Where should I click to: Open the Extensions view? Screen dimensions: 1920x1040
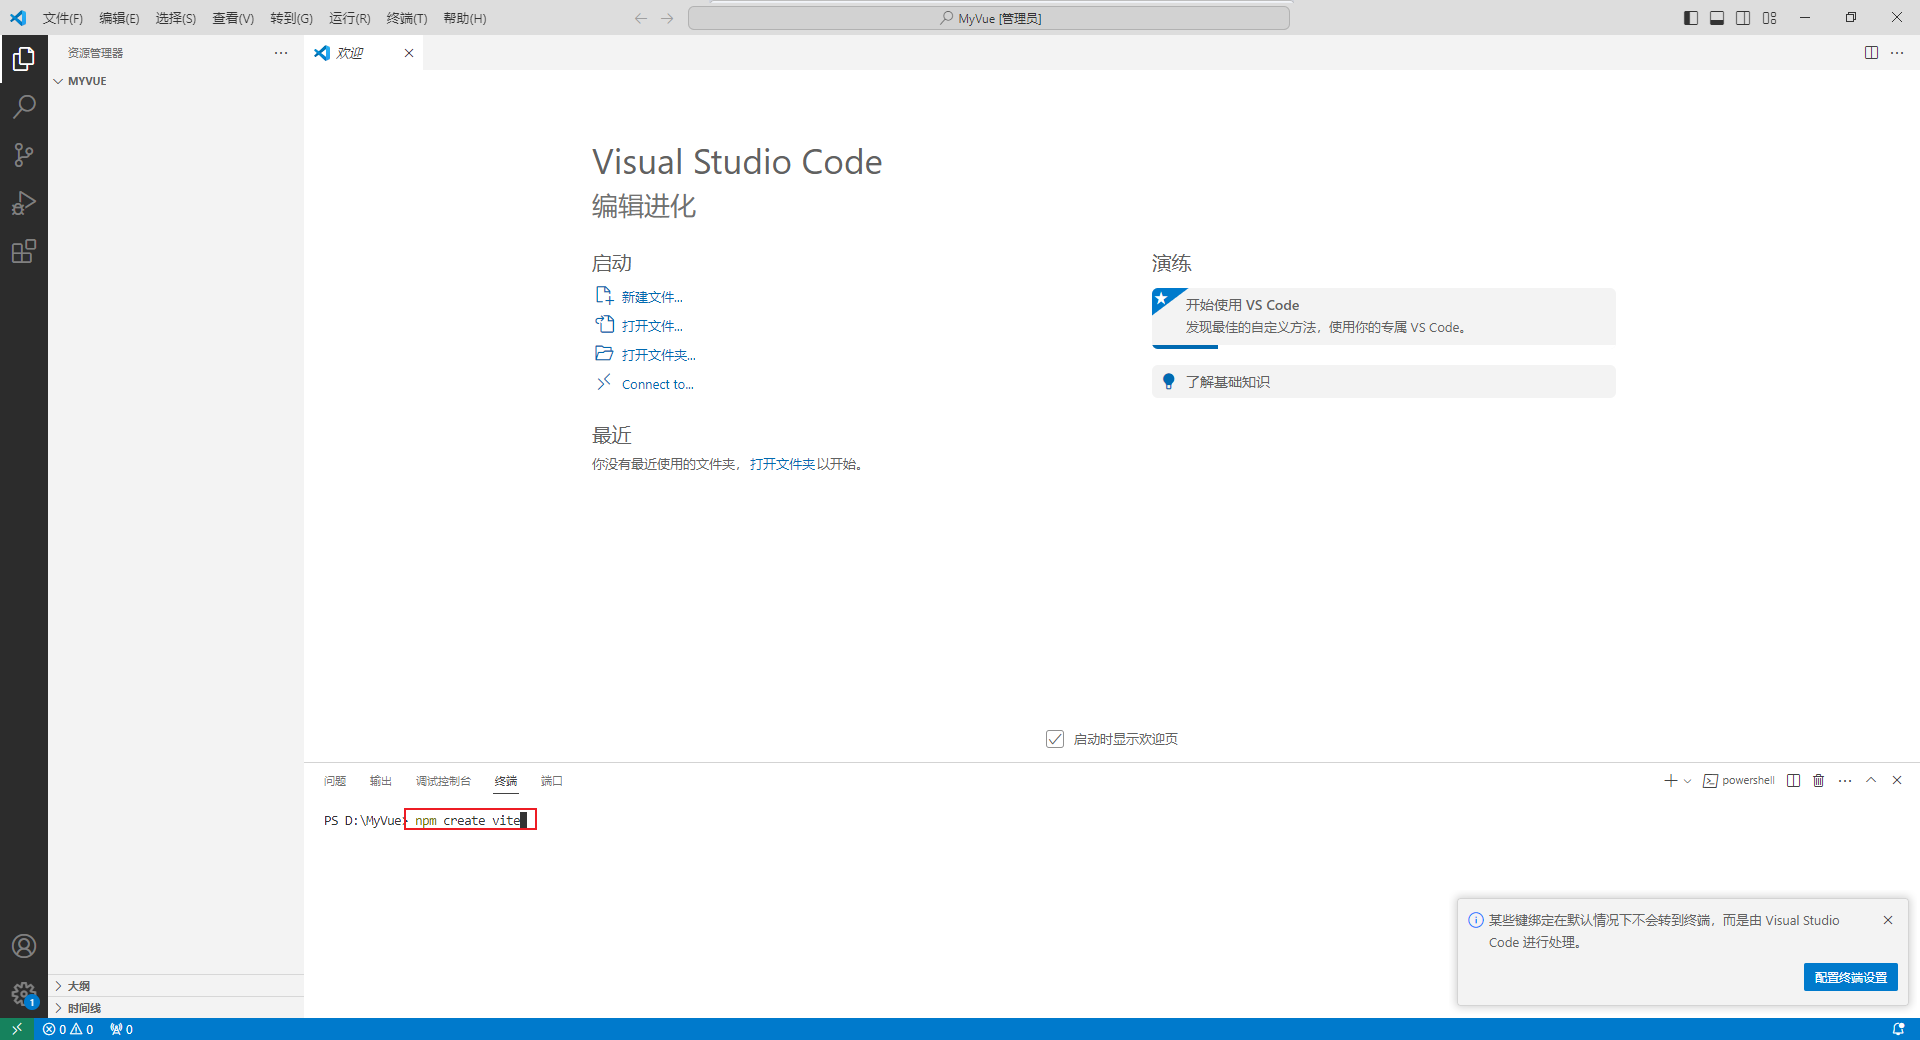pos(24,251)
